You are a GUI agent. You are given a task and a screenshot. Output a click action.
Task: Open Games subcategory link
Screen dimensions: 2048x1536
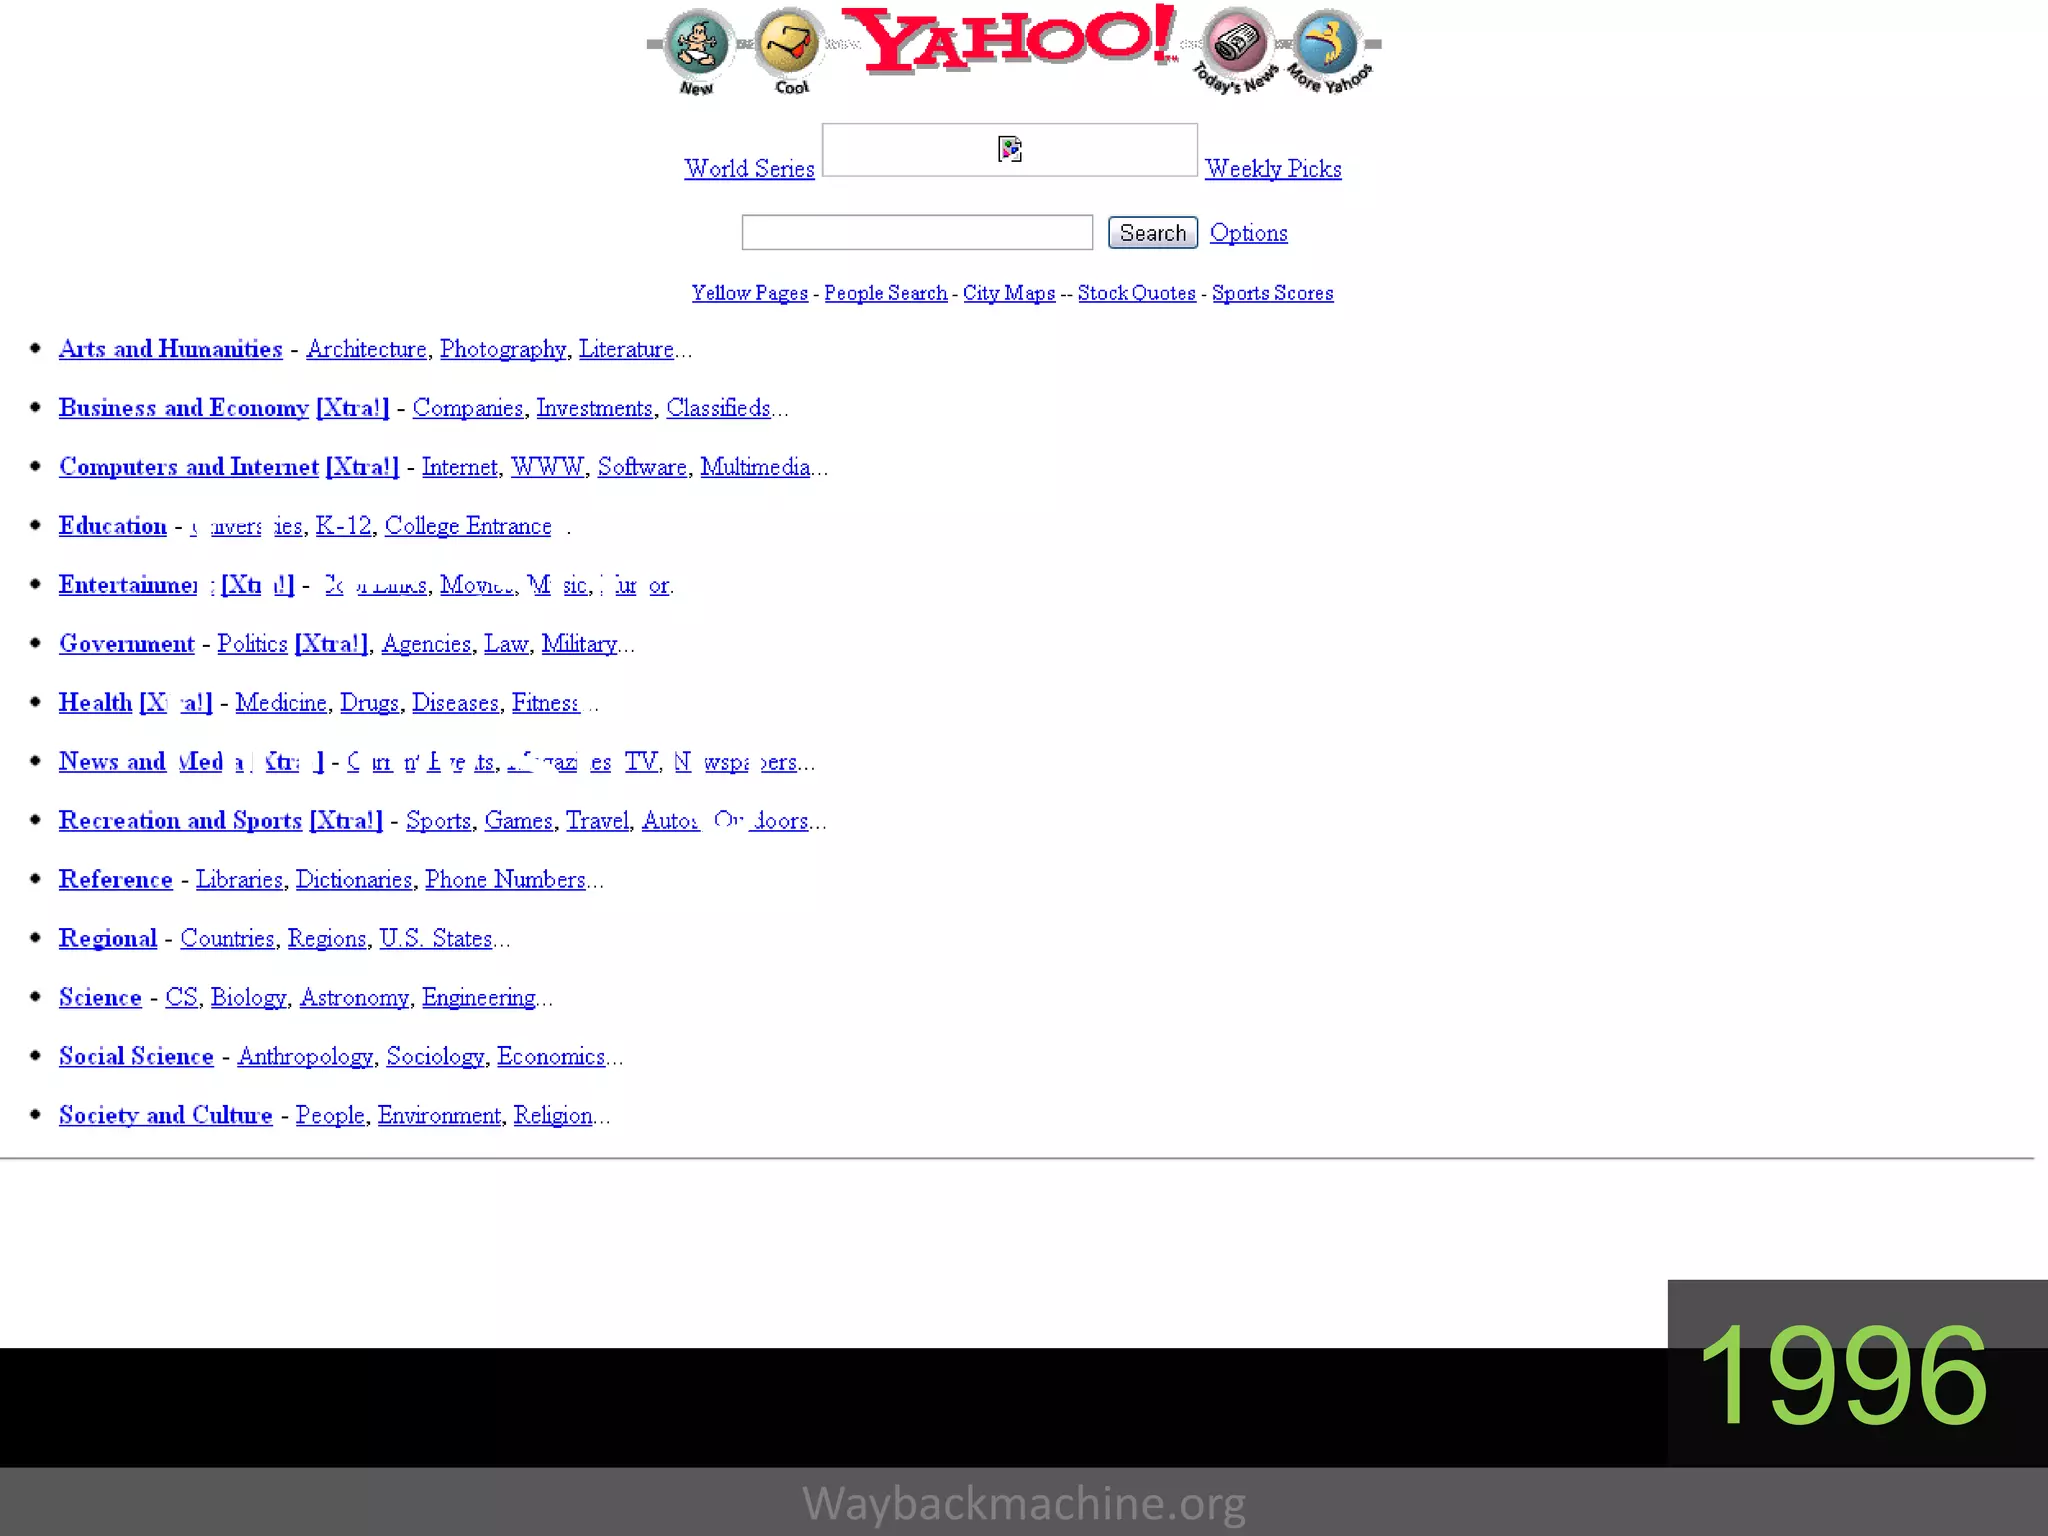coord(518,821)
